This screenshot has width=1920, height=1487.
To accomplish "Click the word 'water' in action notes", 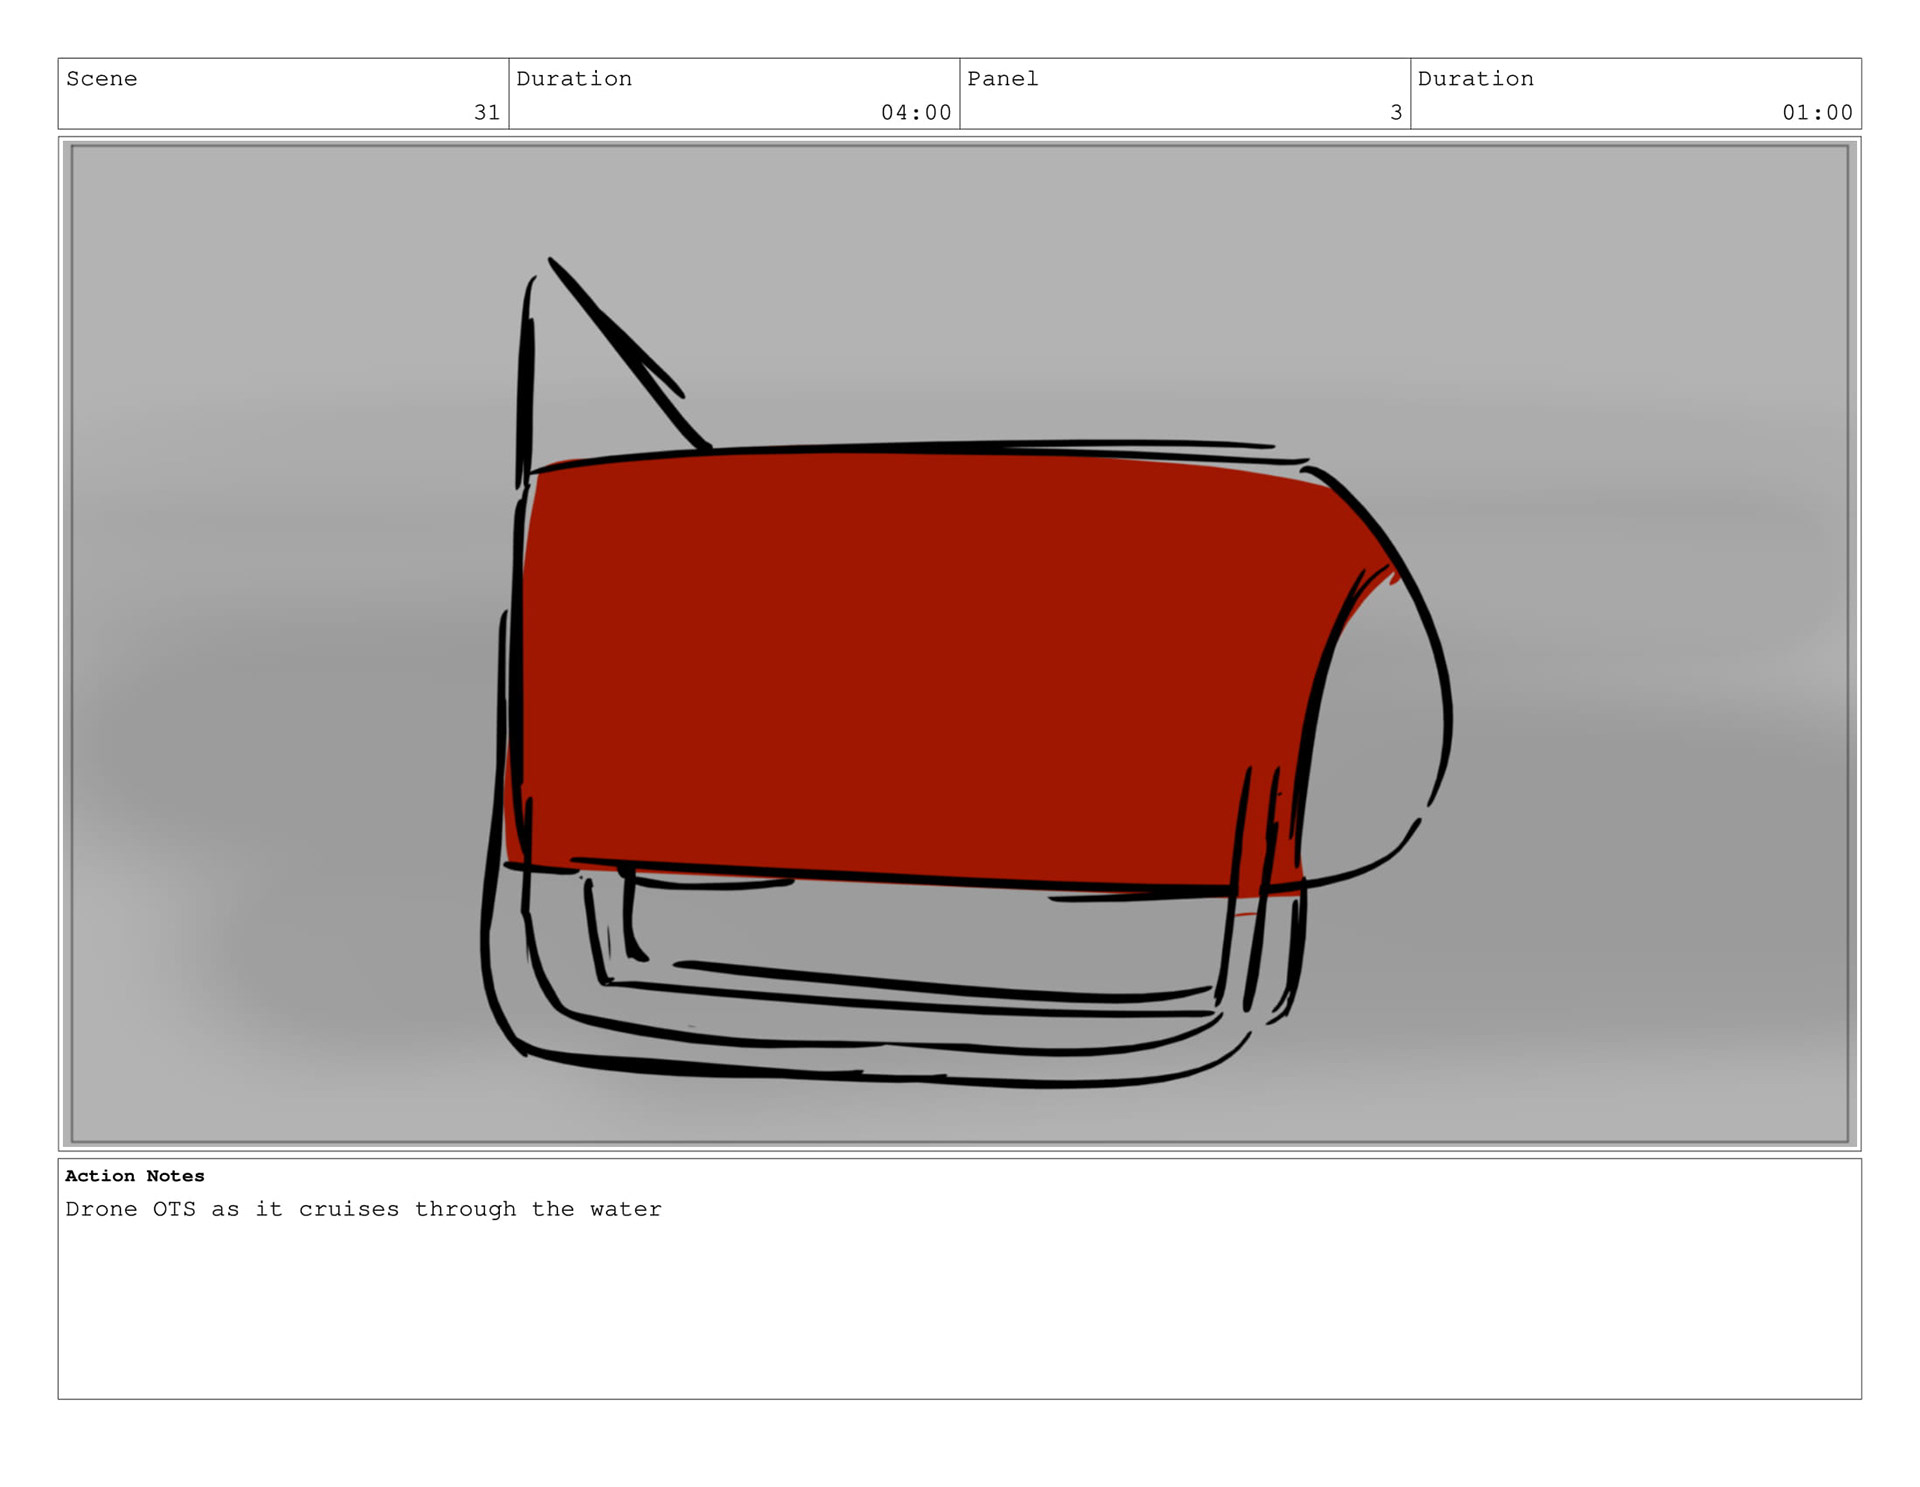I will tap(625, 1209).
